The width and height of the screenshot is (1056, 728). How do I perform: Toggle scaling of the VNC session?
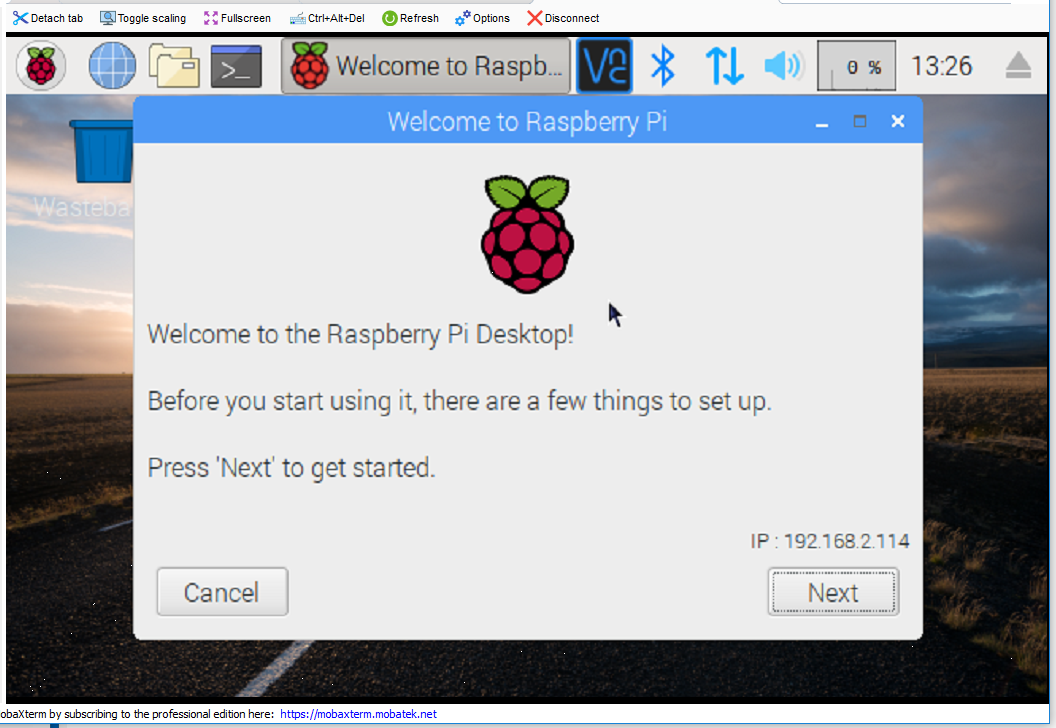pyautogui.click(x=143, y=18)
